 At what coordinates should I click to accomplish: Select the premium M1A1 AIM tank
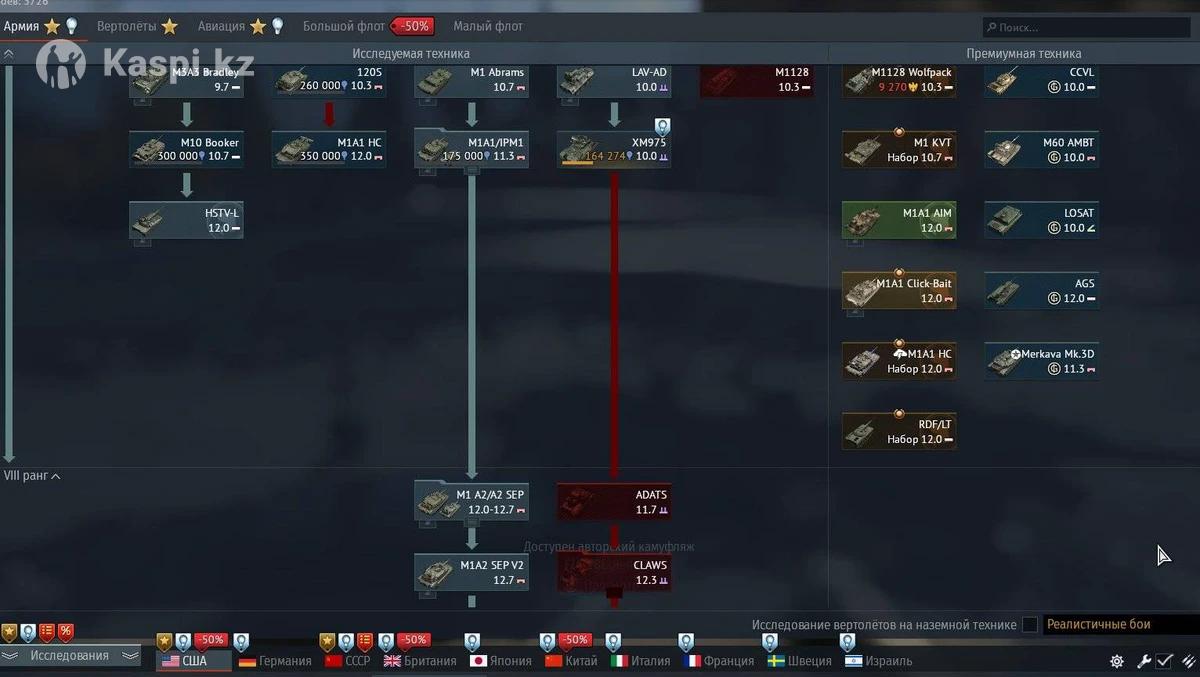click(x=899, y=221)
